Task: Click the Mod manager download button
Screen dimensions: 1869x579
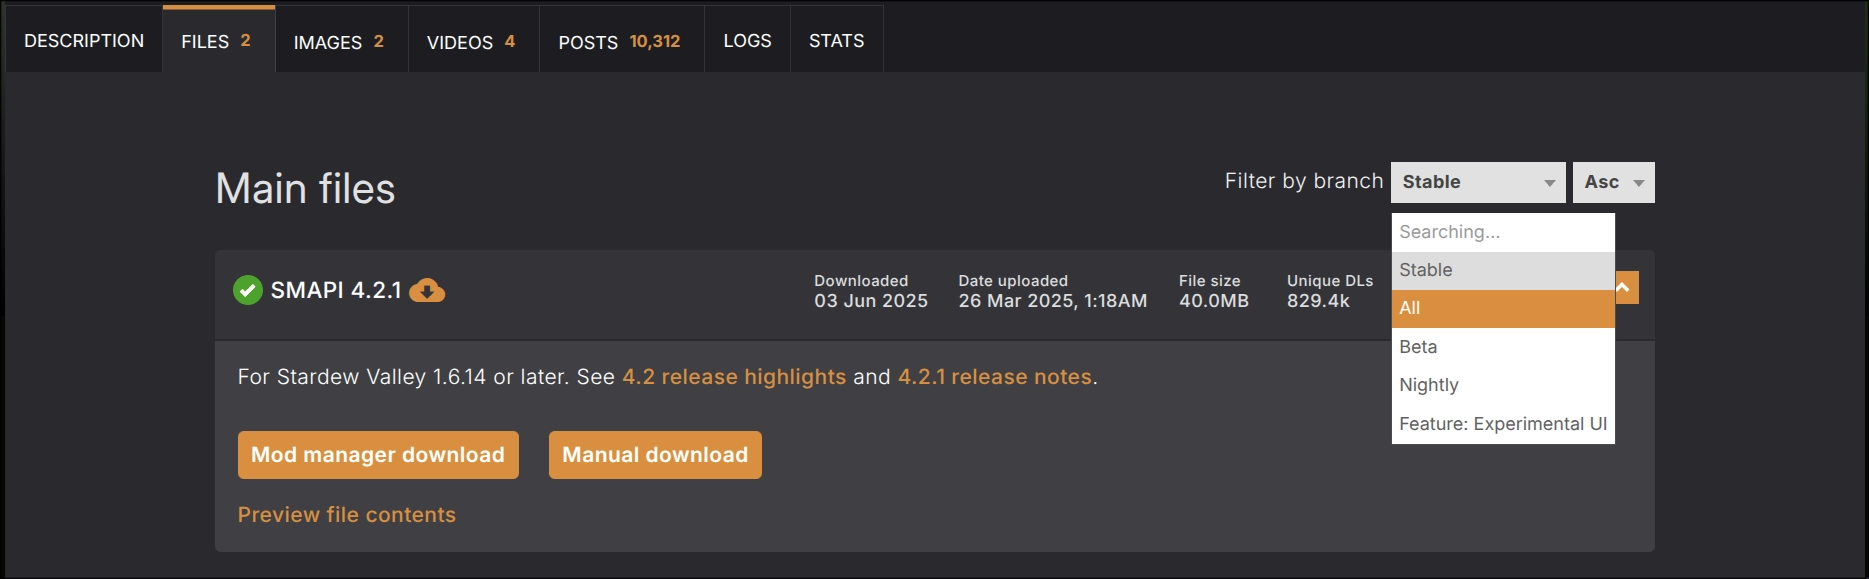Action: pos(378,455)
